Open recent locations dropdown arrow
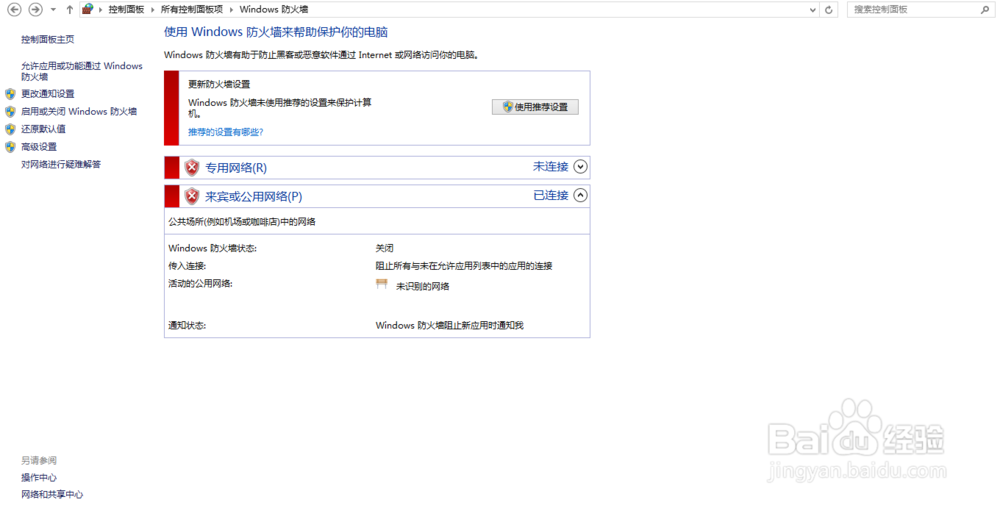The height and width of the screenshot is (505, 1000). (53, 10)
